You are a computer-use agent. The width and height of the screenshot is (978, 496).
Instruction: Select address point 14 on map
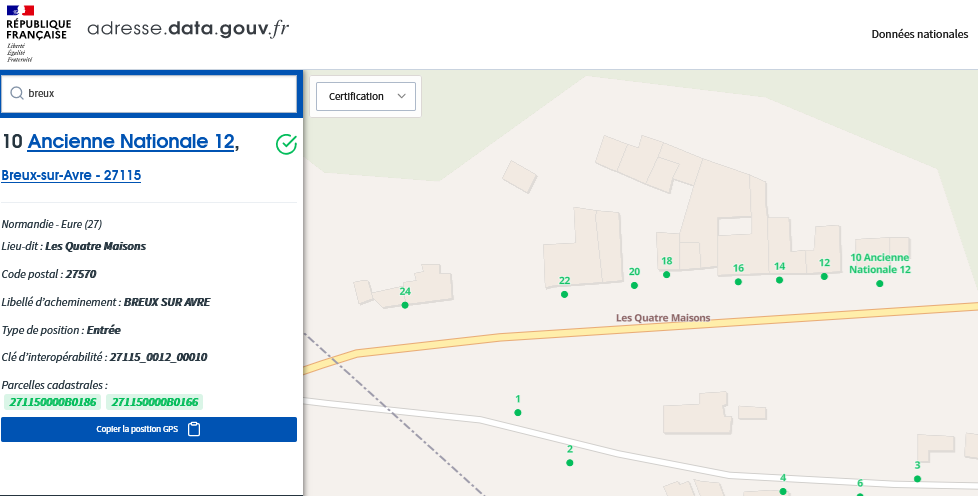coord(779,280)
